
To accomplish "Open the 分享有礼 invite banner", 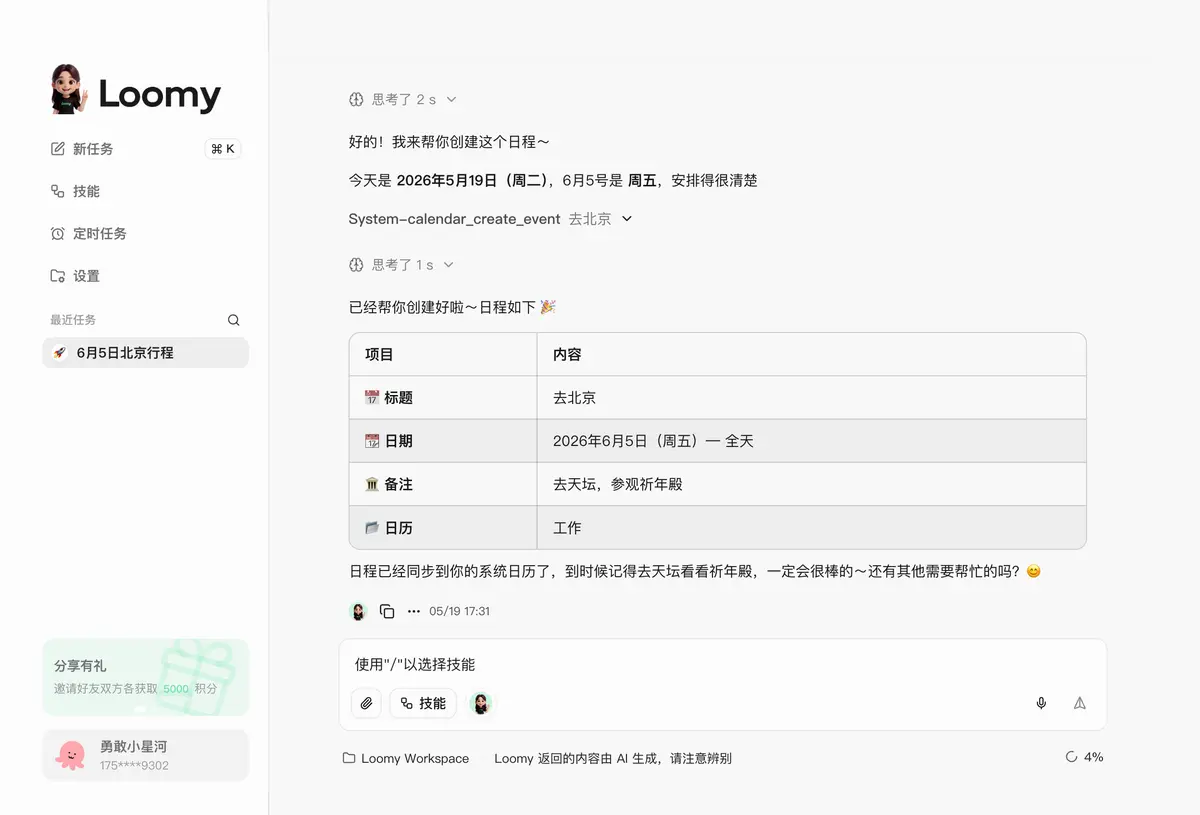I will pyautogui.click(x=145, y=677).
